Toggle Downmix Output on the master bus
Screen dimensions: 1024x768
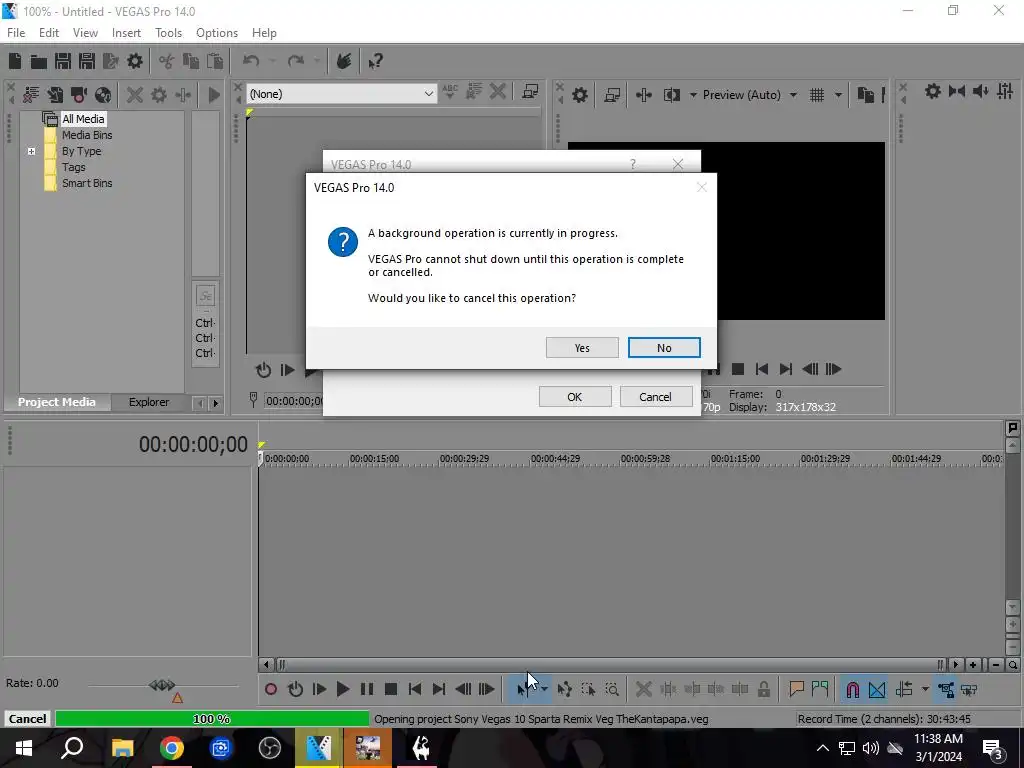[x=957, y=91]
